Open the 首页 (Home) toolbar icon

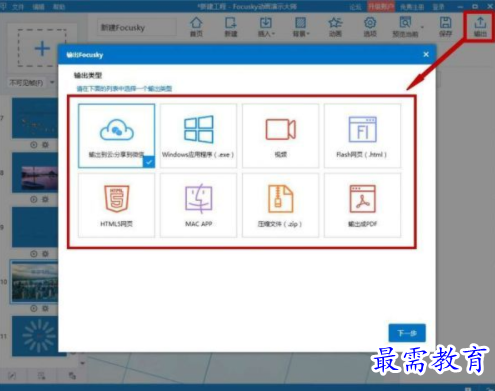pos(196,27)
